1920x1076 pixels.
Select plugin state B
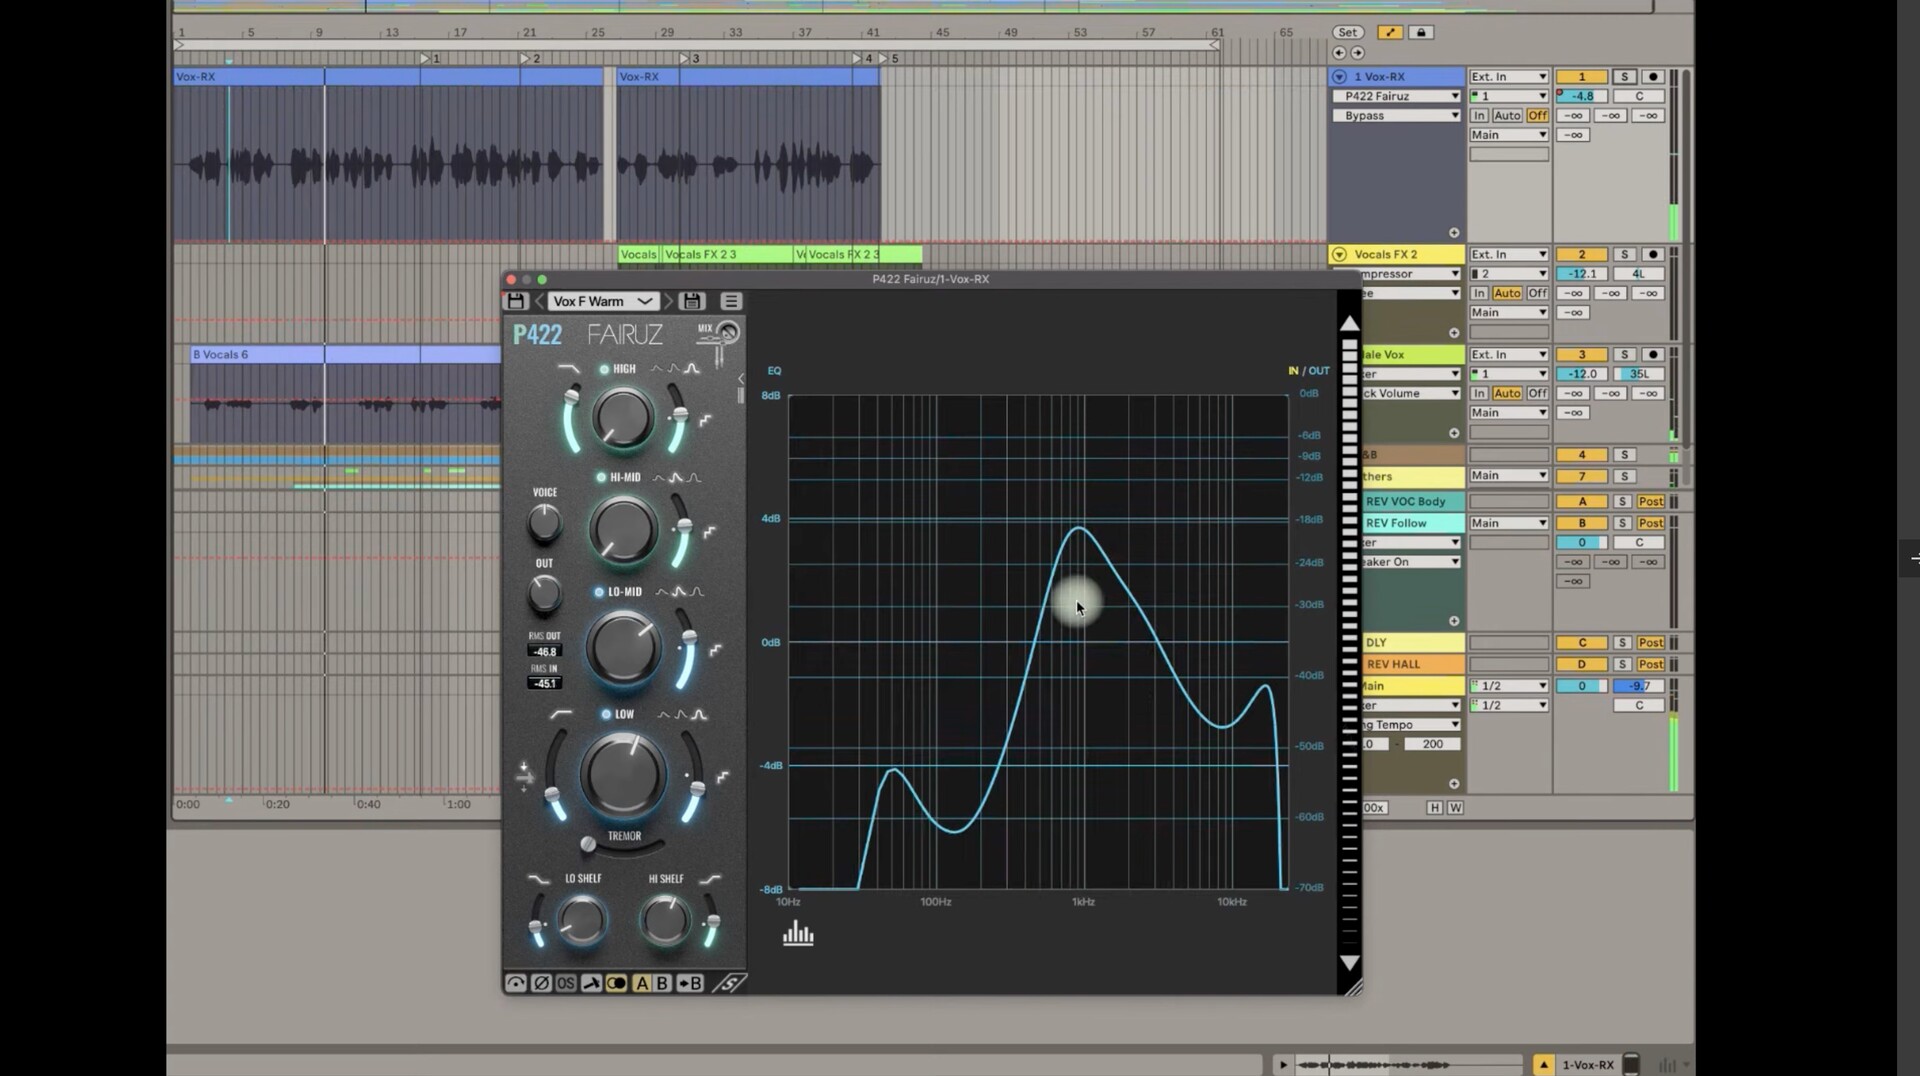click(x=661, y=983)
